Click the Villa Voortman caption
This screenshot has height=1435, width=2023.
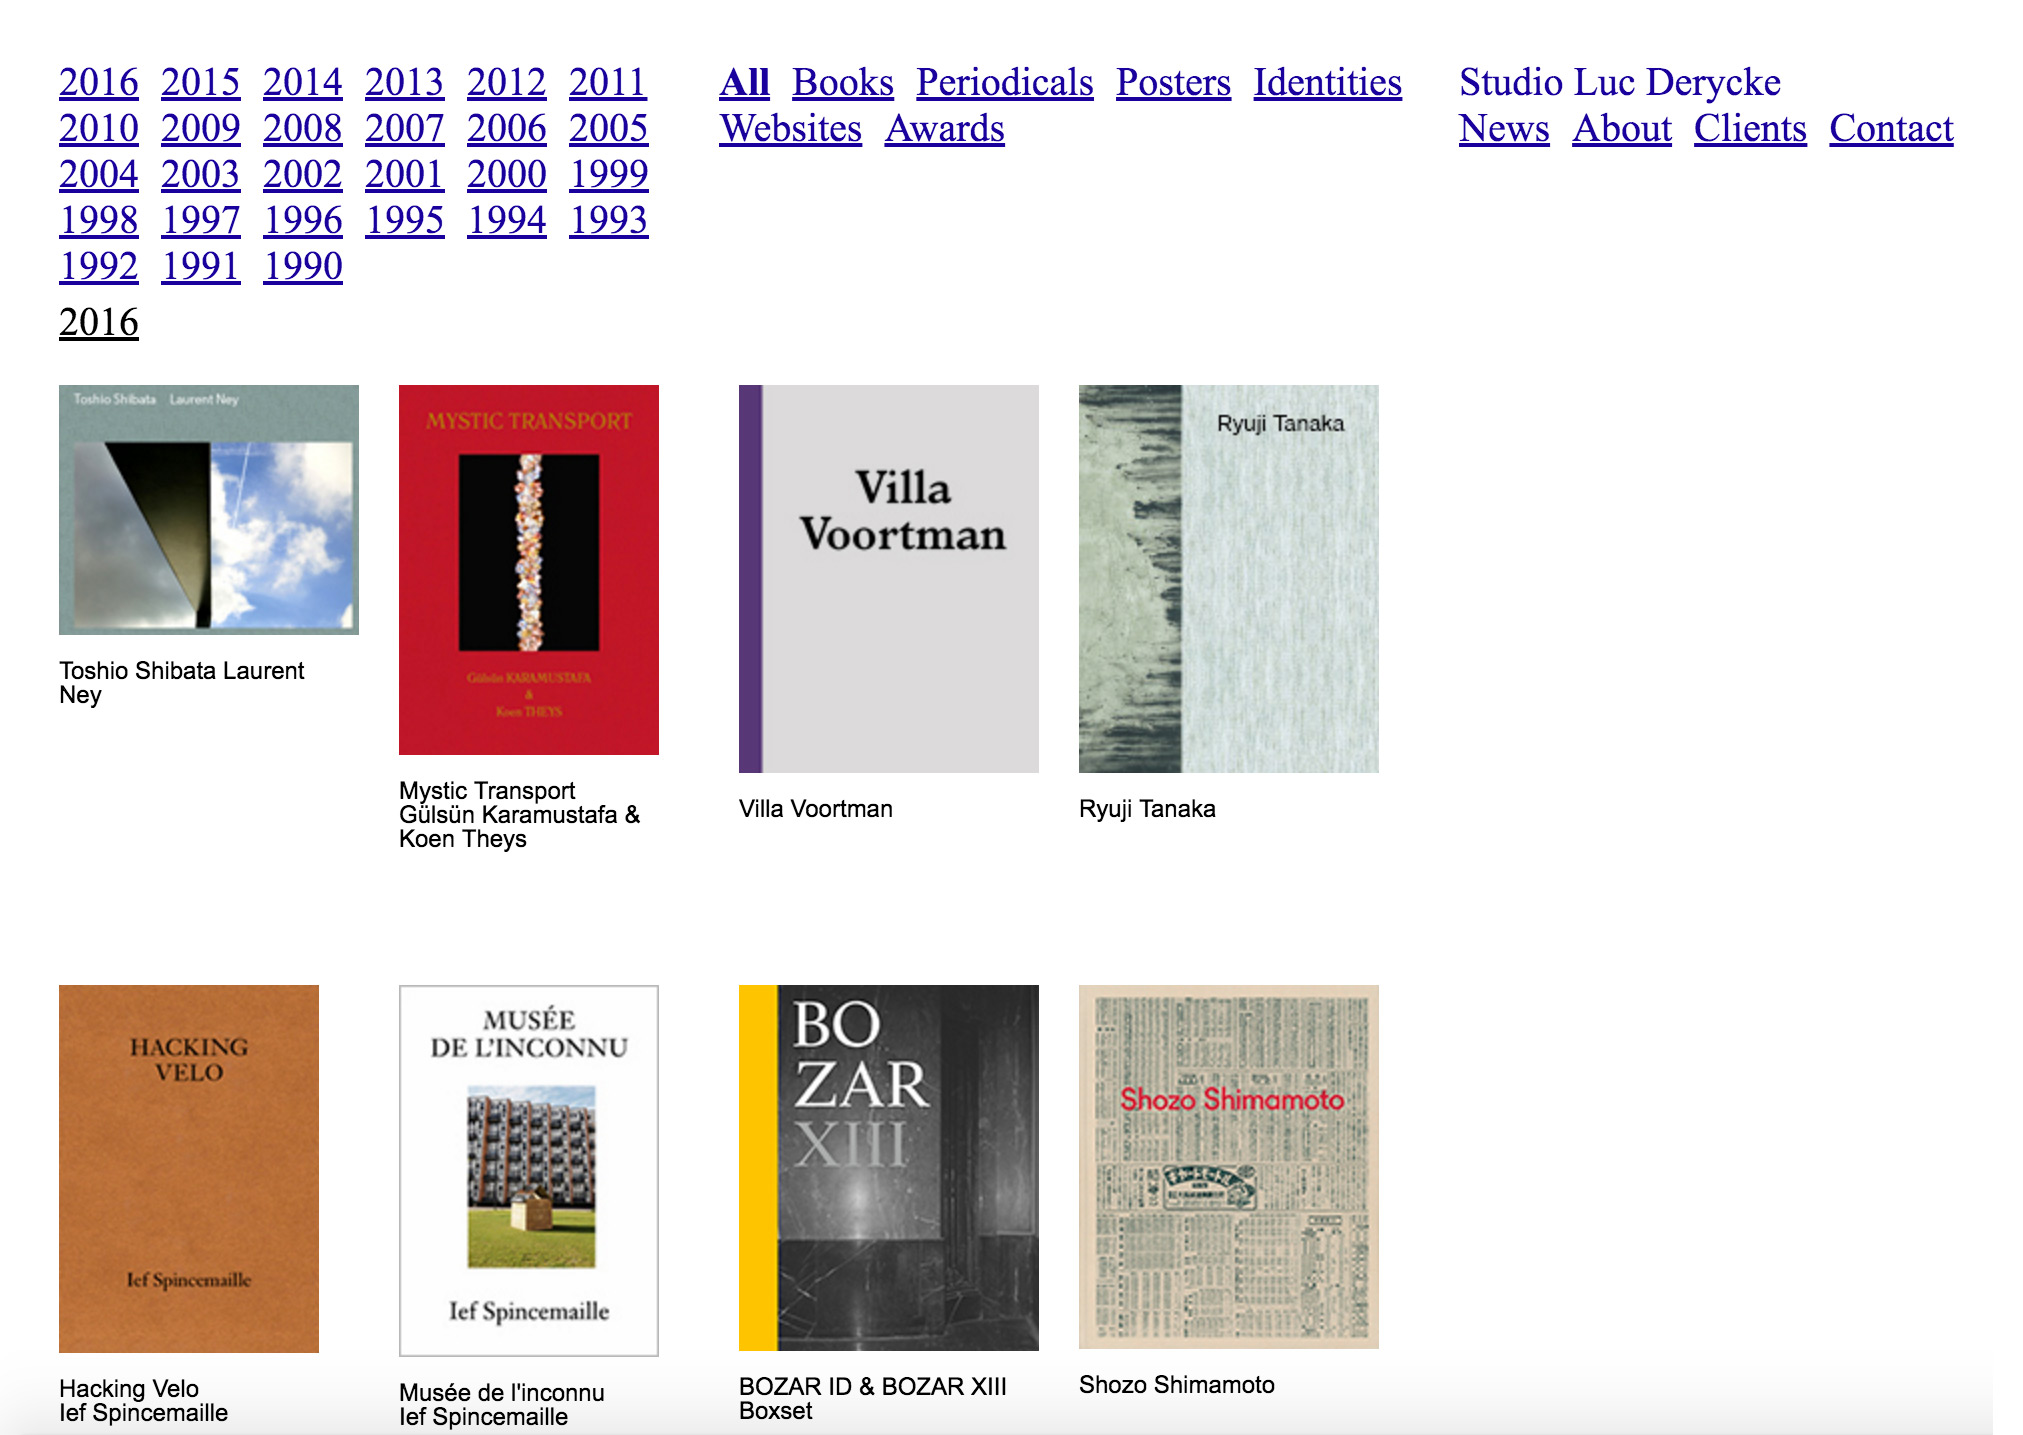click(816, 809)
